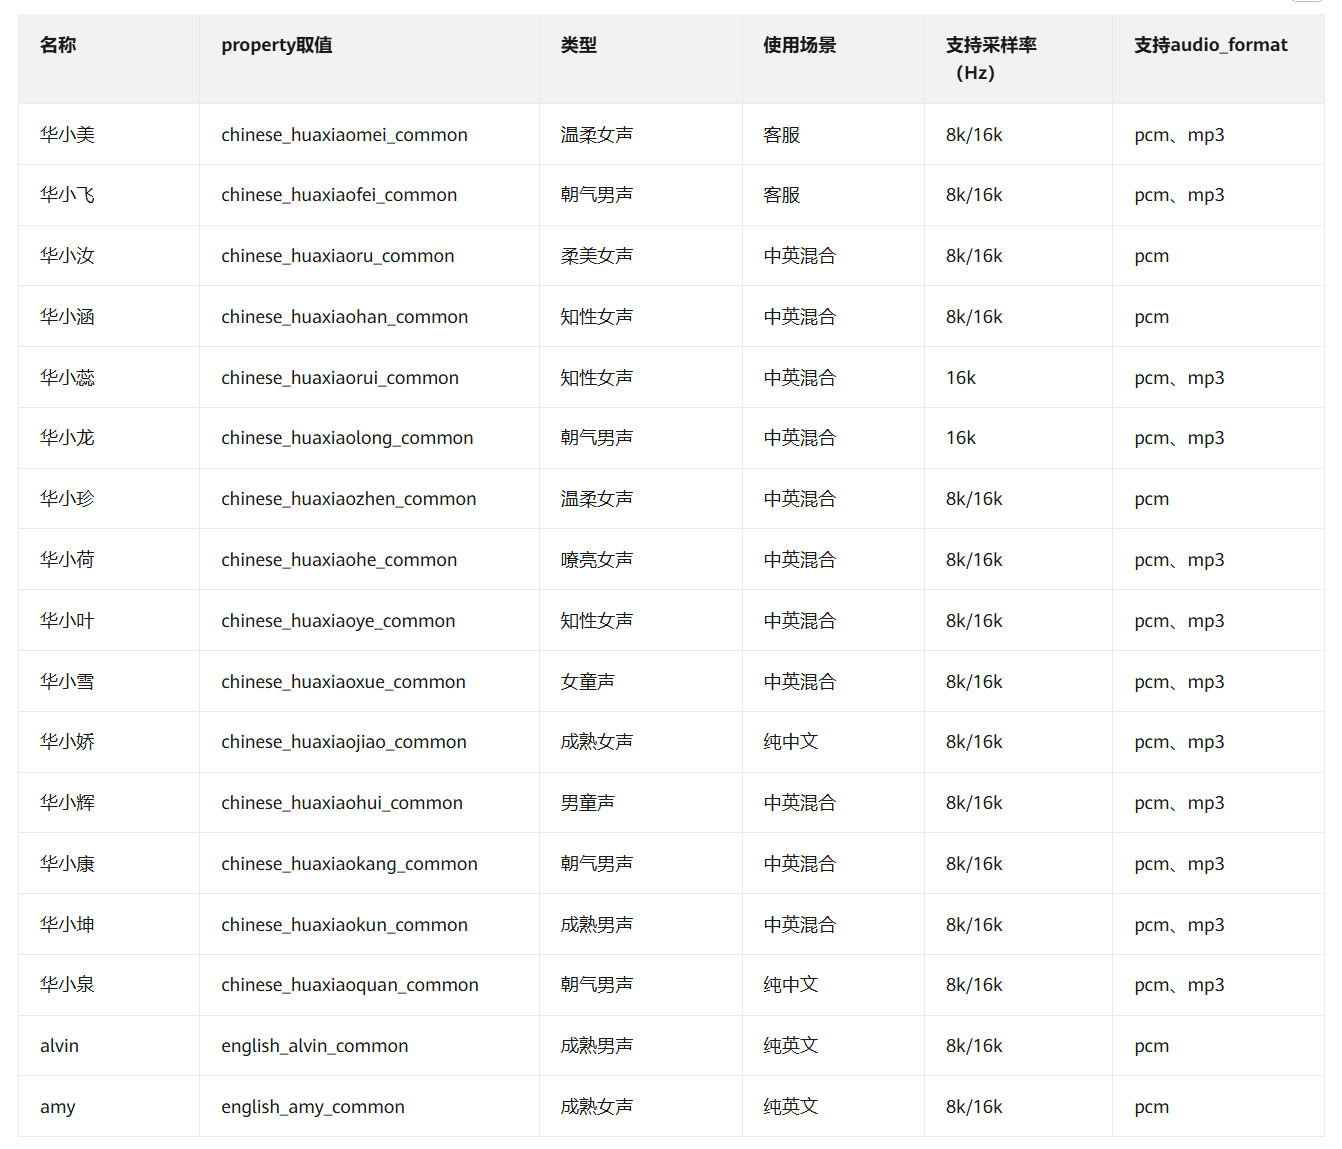This screenshot has width=1342, height=1149.
Task: Select the chinese_huaxiaoquan_common cell
Action: point(349,985)
